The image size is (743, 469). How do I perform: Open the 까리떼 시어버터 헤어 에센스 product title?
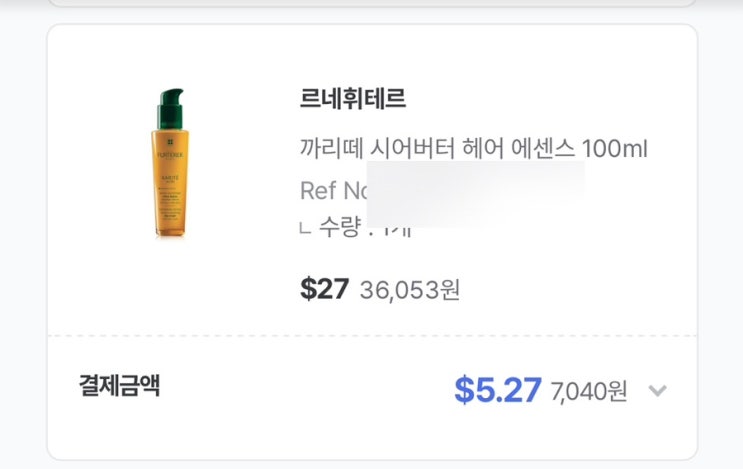[440, 149]
